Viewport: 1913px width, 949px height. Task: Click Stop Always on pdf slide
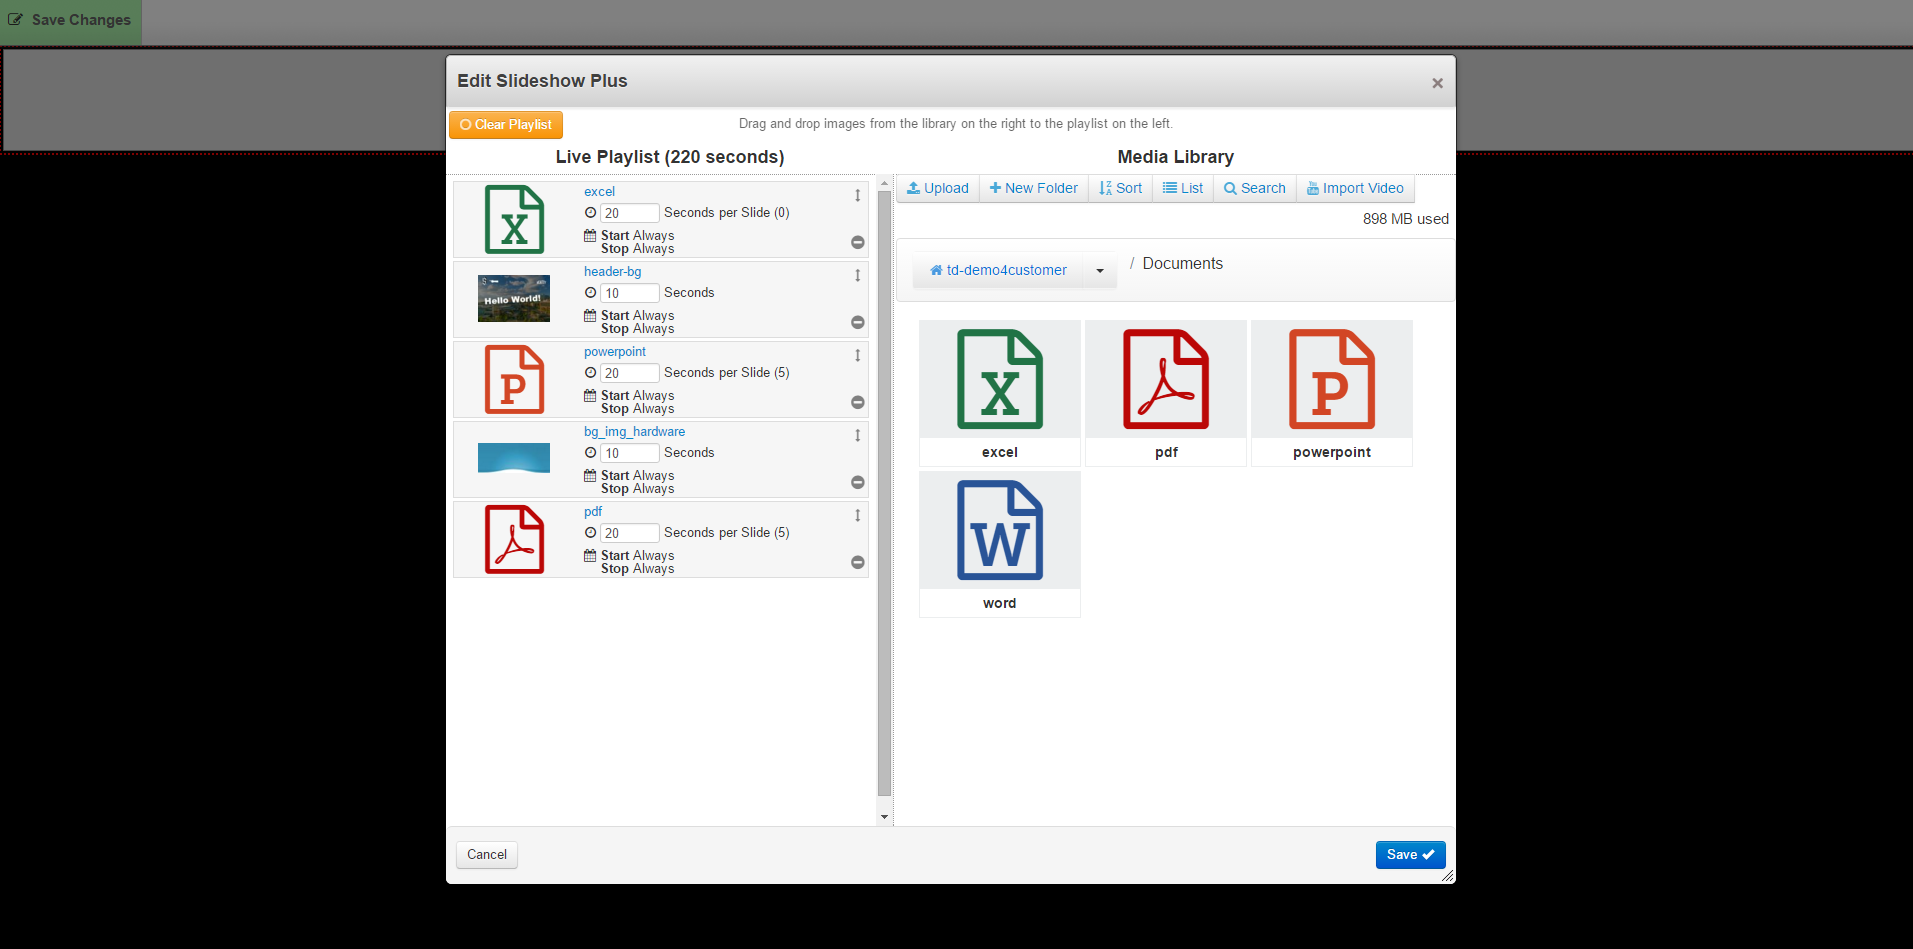637,569
